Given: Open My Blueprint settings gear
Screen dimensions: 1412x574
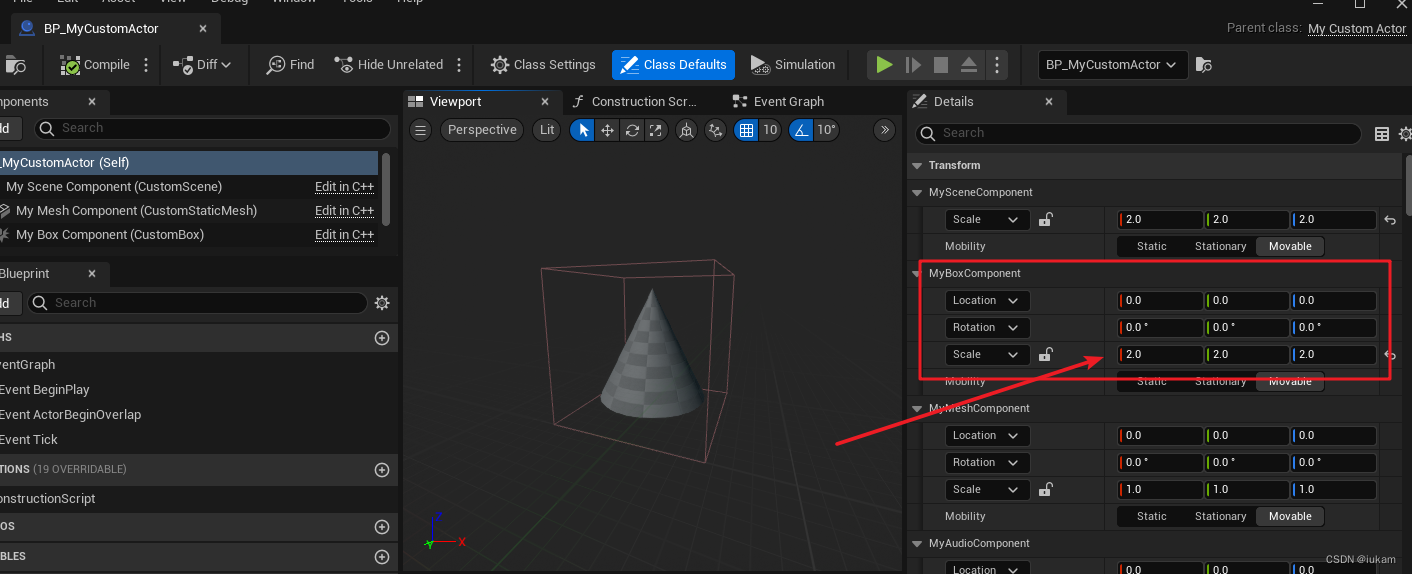Looking at the screenshot, I should [381, 303].
